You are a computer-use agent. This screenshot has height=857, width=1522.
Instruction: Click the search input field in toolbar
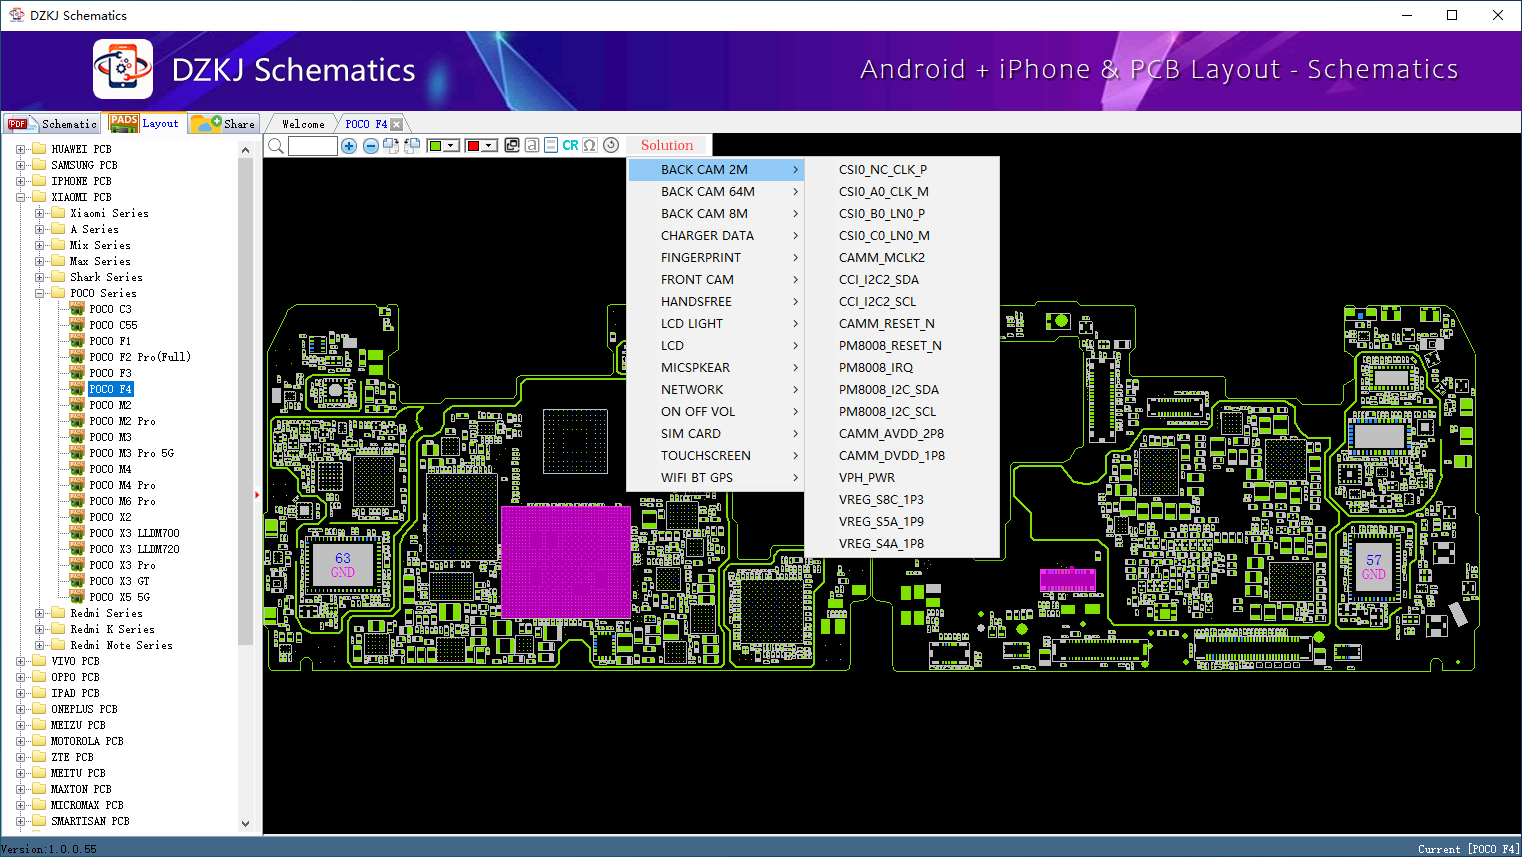click(313, 146)
